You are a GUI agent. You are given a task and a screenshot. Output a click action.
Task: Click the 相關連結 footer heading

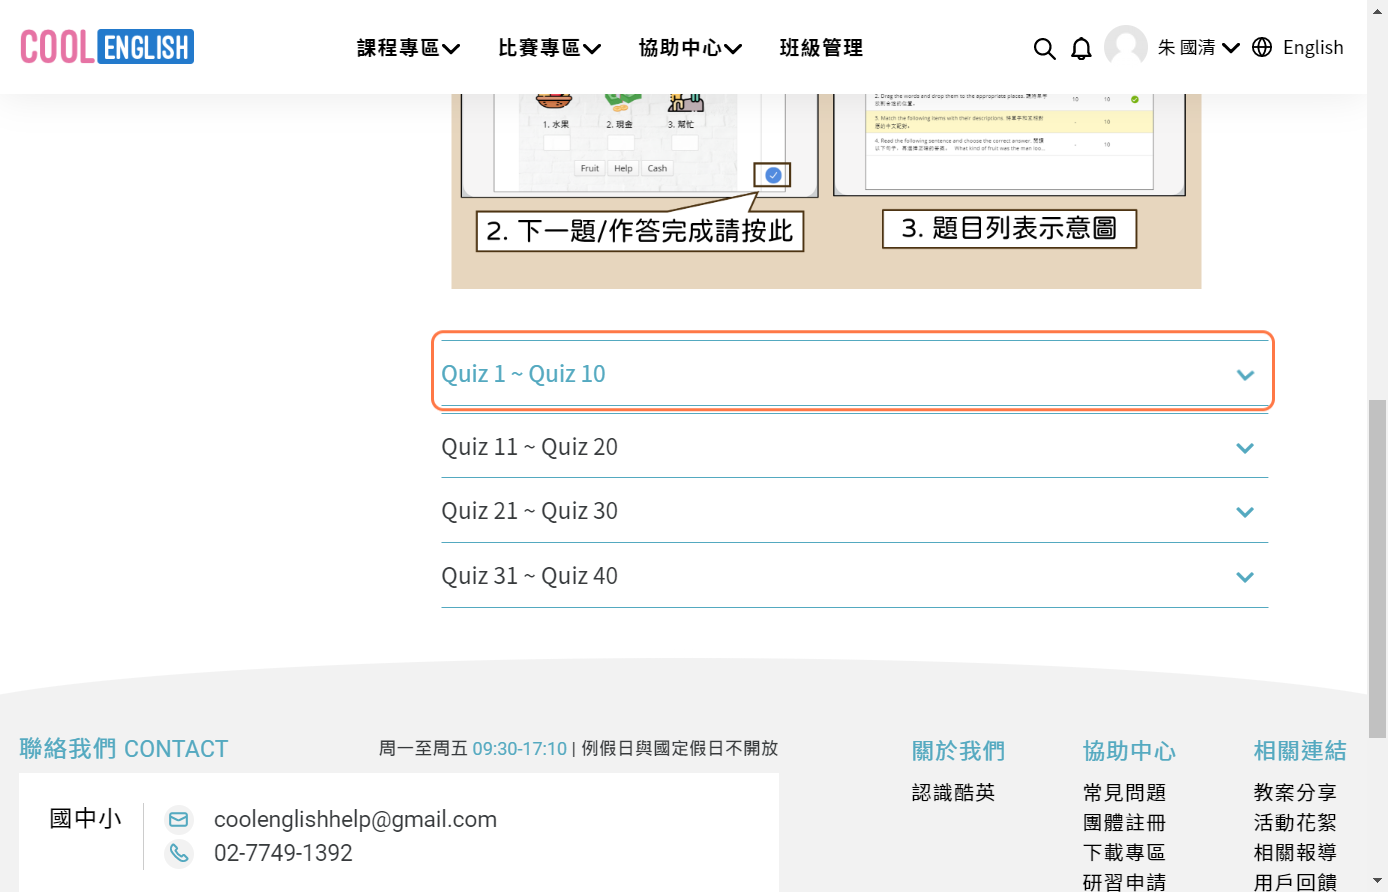(x=1300, y=751)
